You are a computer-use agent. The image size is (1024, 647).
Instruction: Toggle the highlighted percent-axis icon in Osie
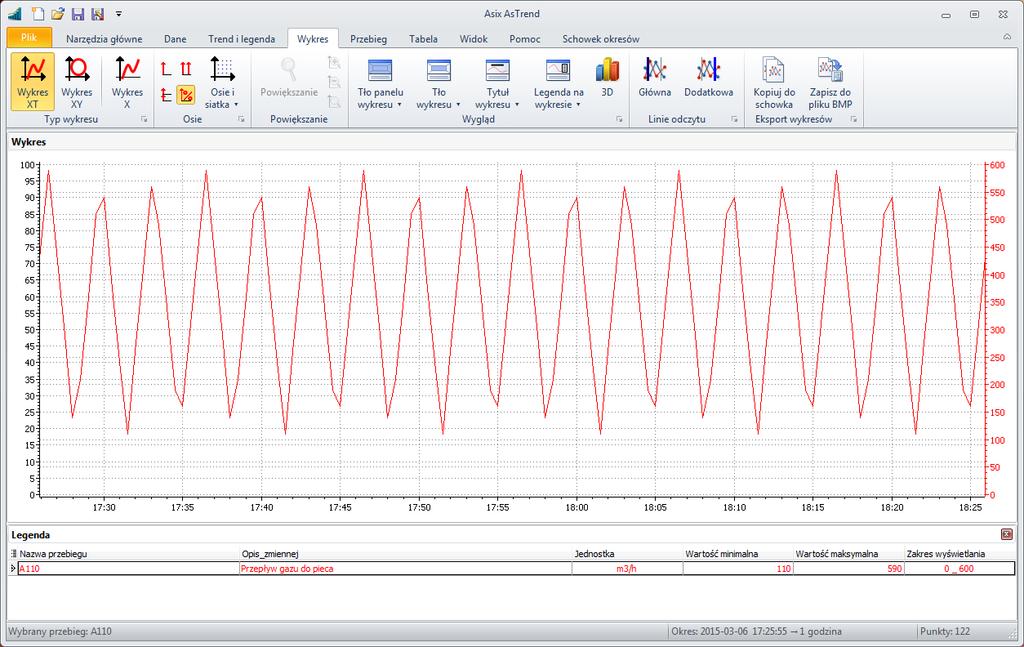pos(186,95)
